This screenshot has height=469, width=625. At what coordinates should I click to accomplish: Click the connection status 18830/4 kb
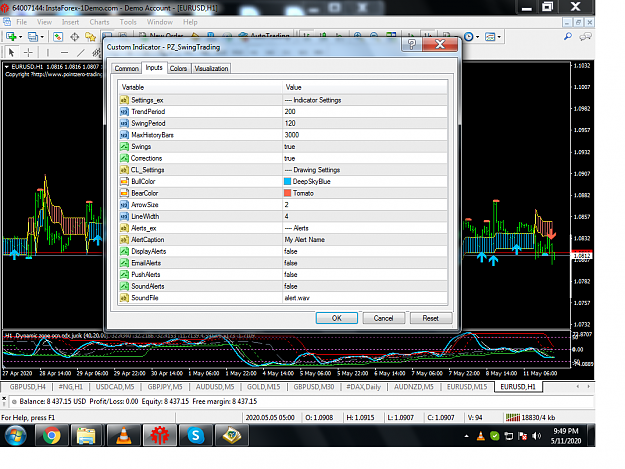(530, 417)
